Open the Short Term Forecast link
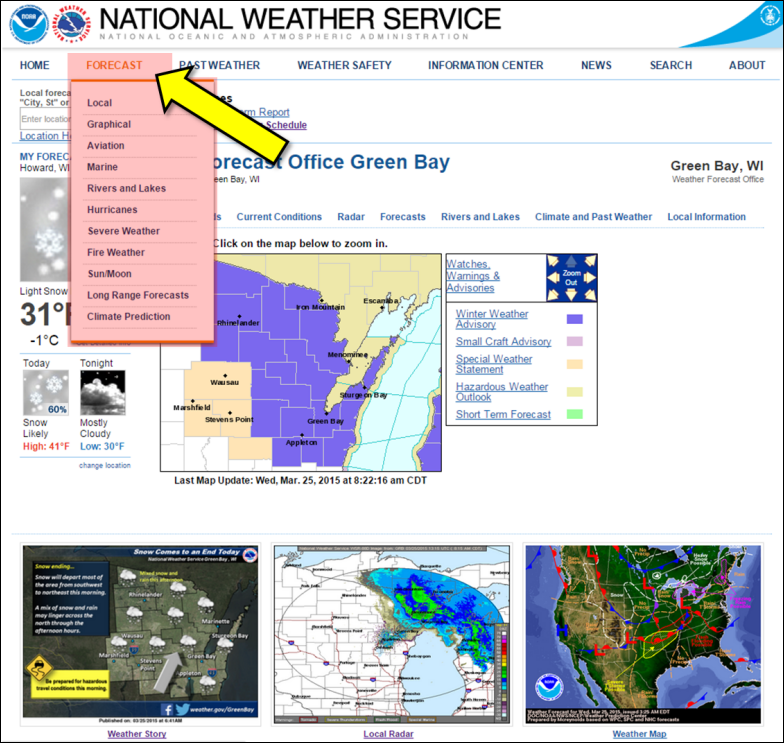Viewport: 784px width, 743px height. [x=503, y=414]
